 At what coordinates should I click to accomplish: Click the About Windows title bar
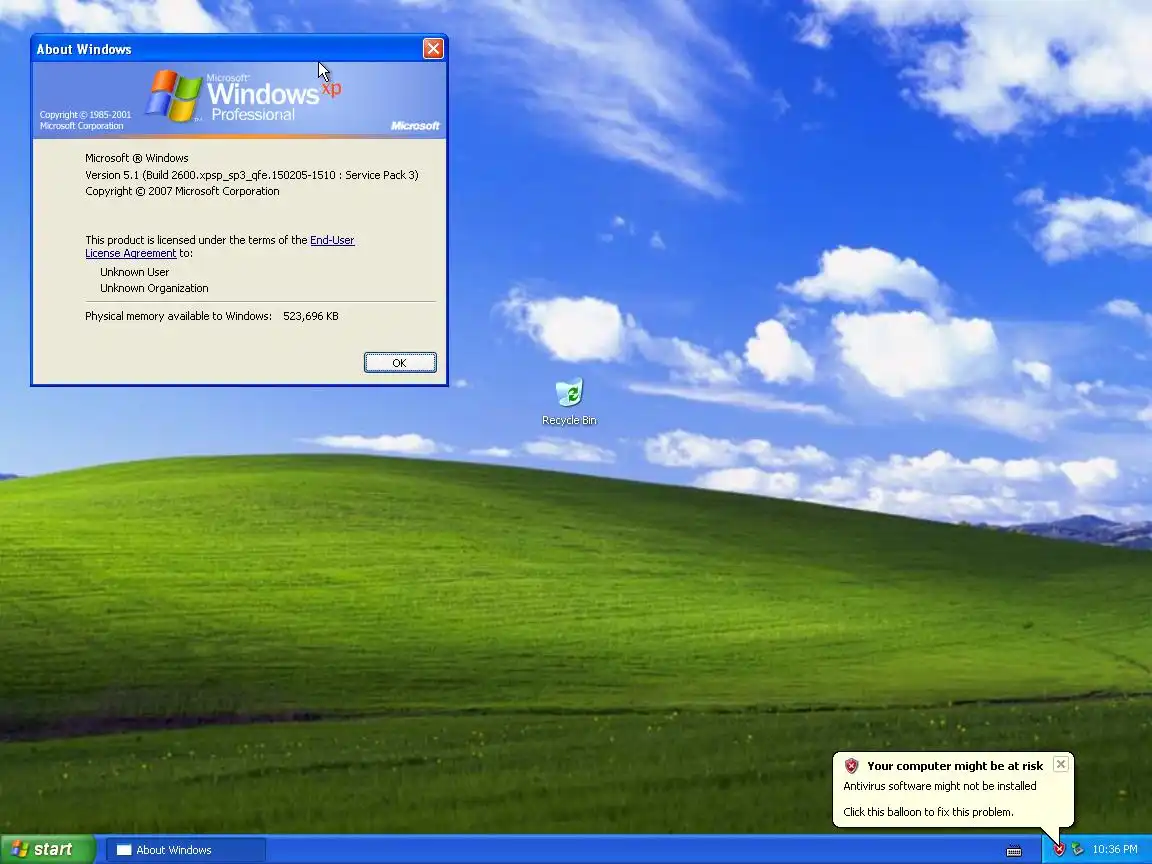pyautogui.click(x=228, y=49)
